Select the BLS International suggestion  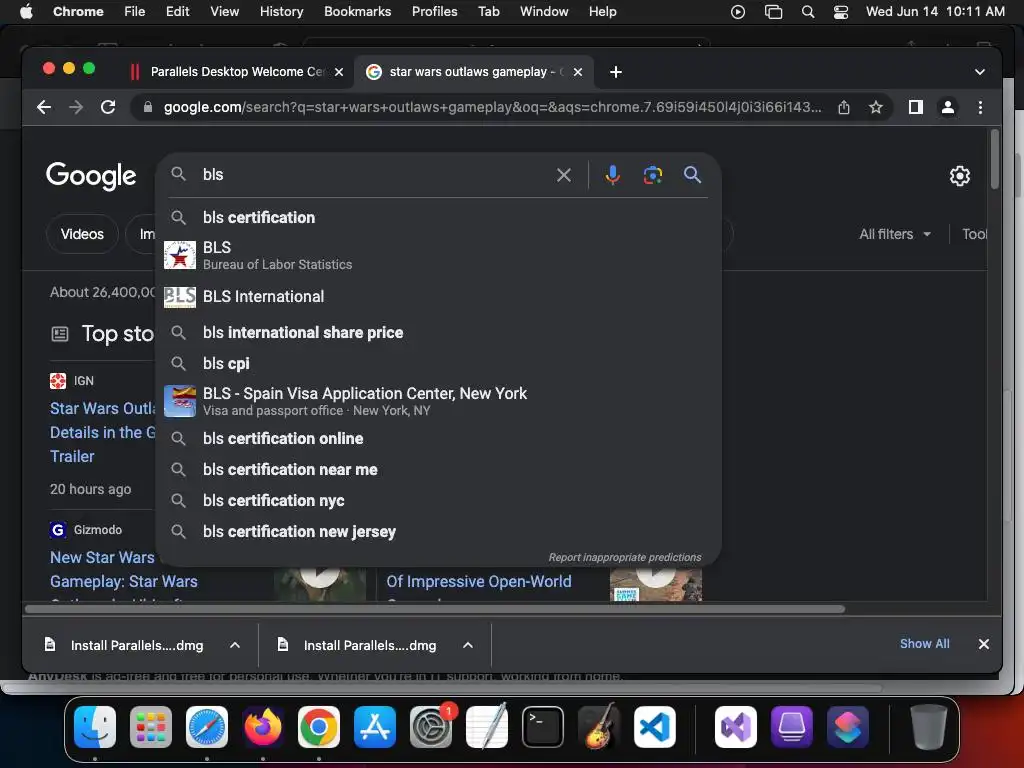[x=438, y=296]
